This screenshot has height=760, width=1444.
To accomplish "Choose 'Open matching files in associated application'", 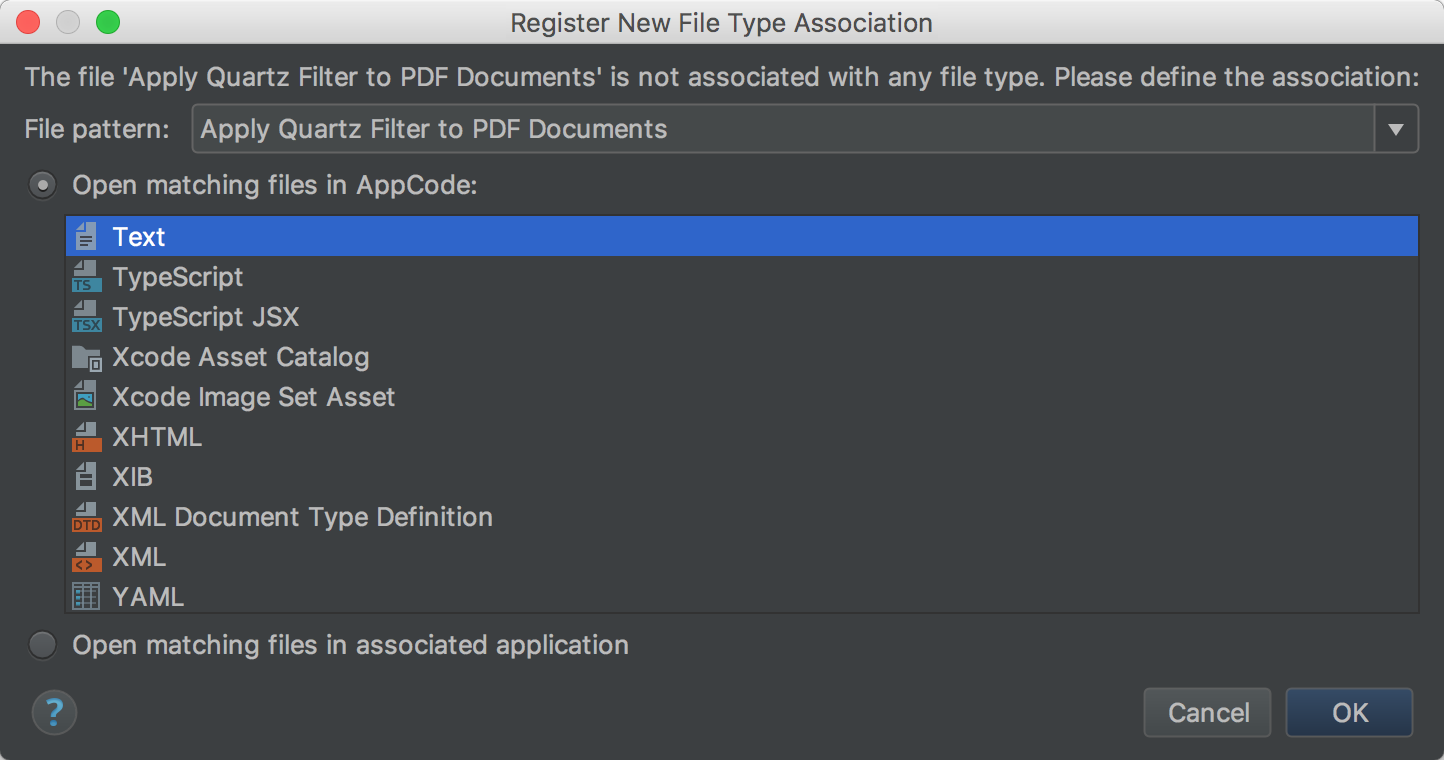I will [x=42, y=645].
